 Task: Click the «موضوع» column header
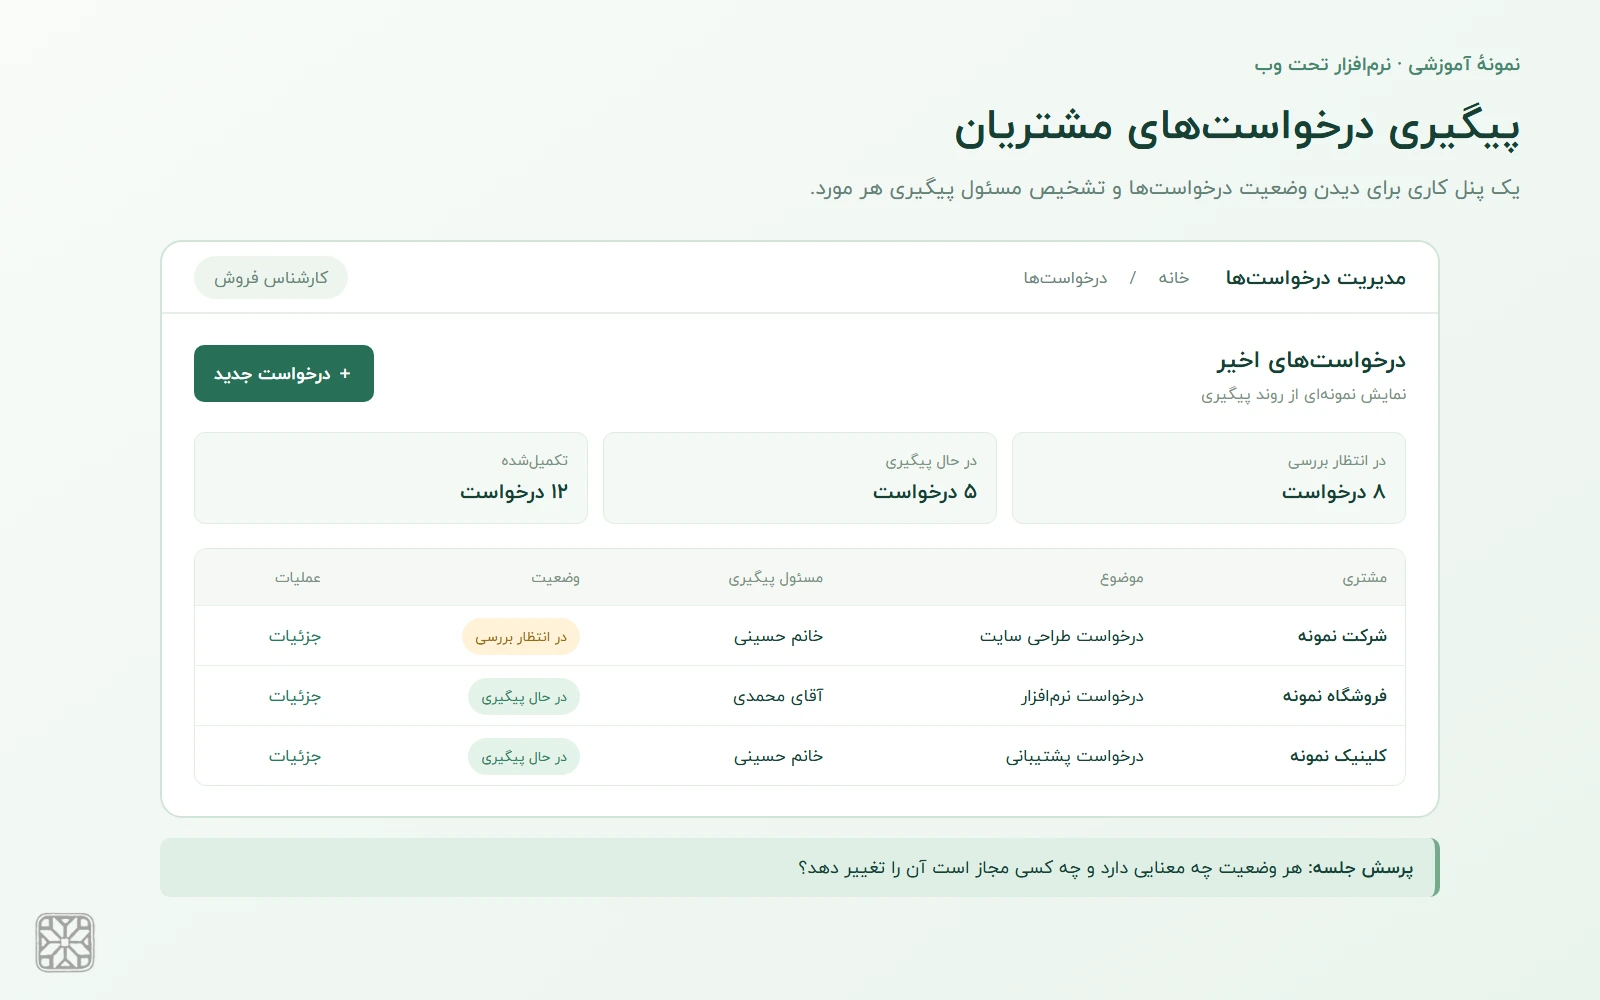(1122, 578)
